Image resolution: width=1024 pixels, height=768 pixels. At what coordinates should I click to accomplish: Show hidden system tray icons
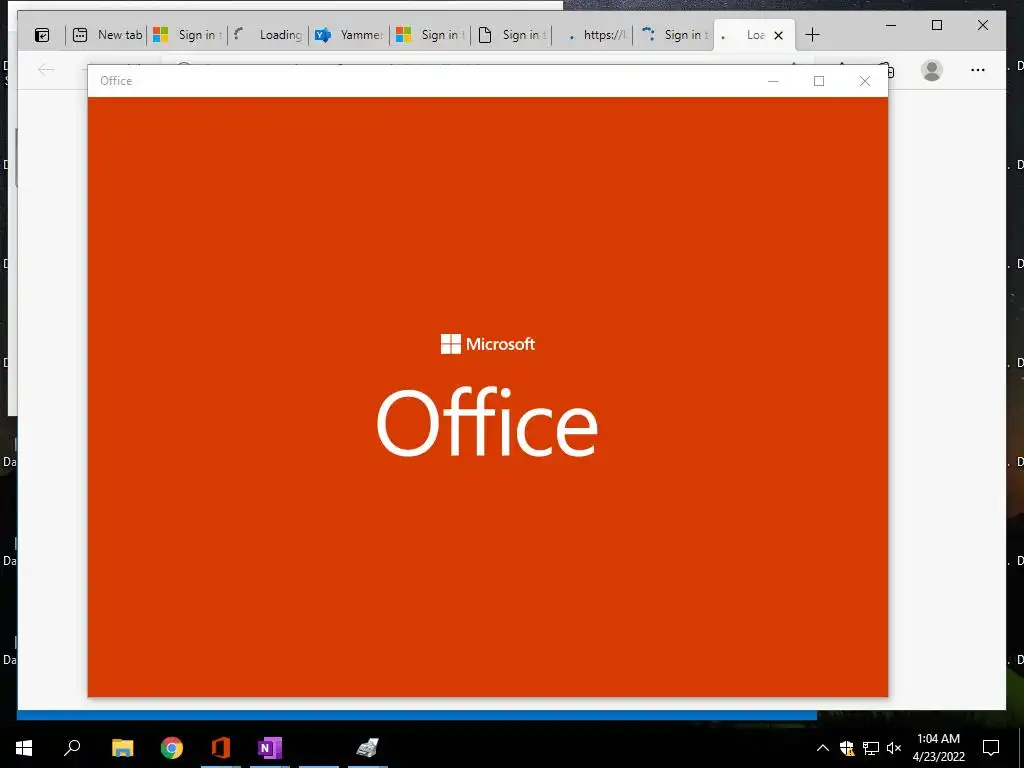pyautogui.click(x=823, y=748)
